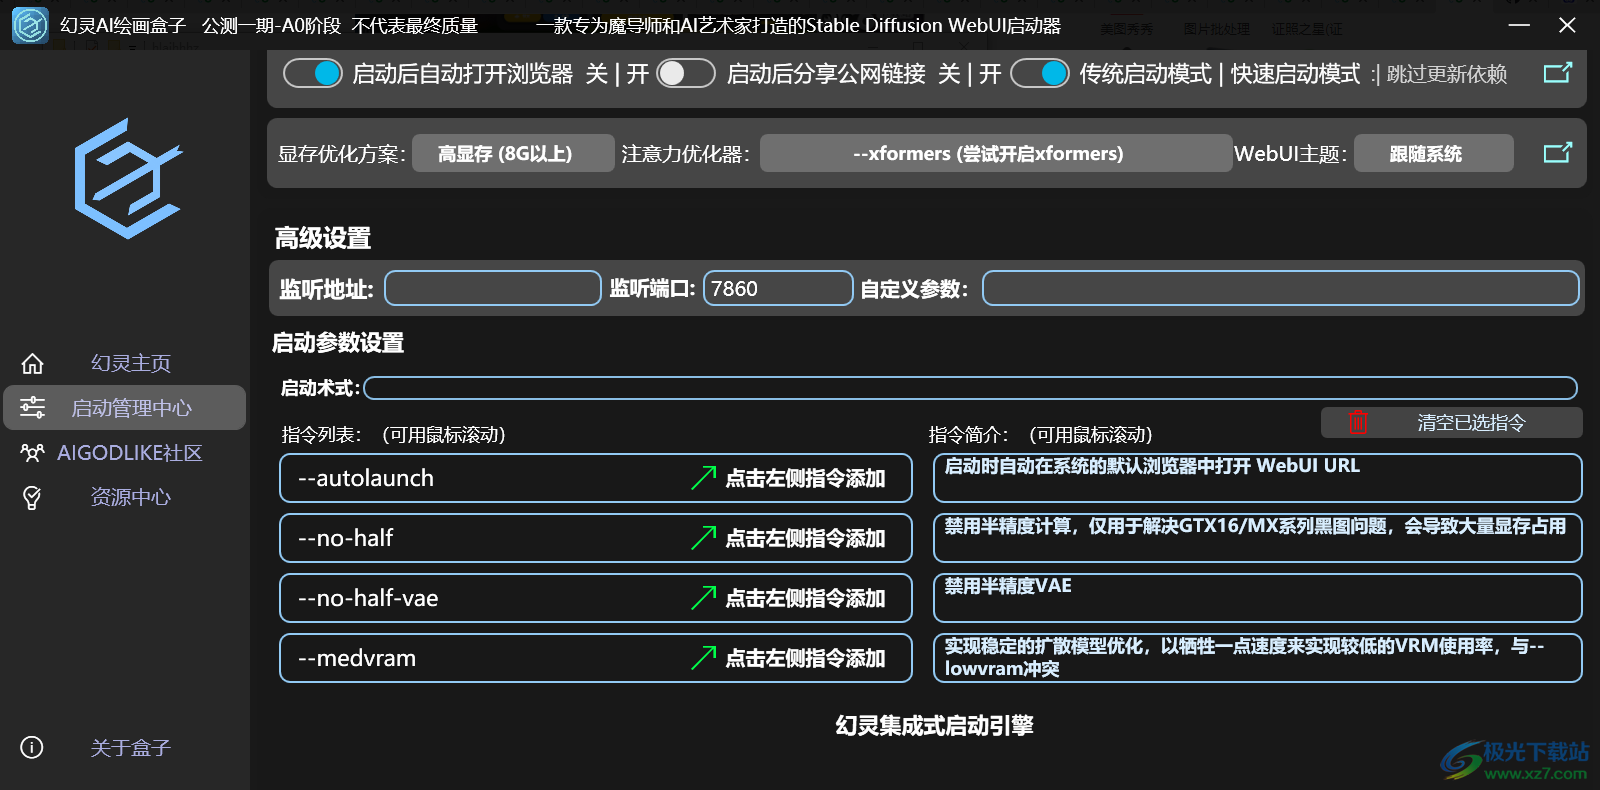Add the --no-half command via 点击左侧指令添加
Screen dimensions: 1600x790
pos(805,538)
